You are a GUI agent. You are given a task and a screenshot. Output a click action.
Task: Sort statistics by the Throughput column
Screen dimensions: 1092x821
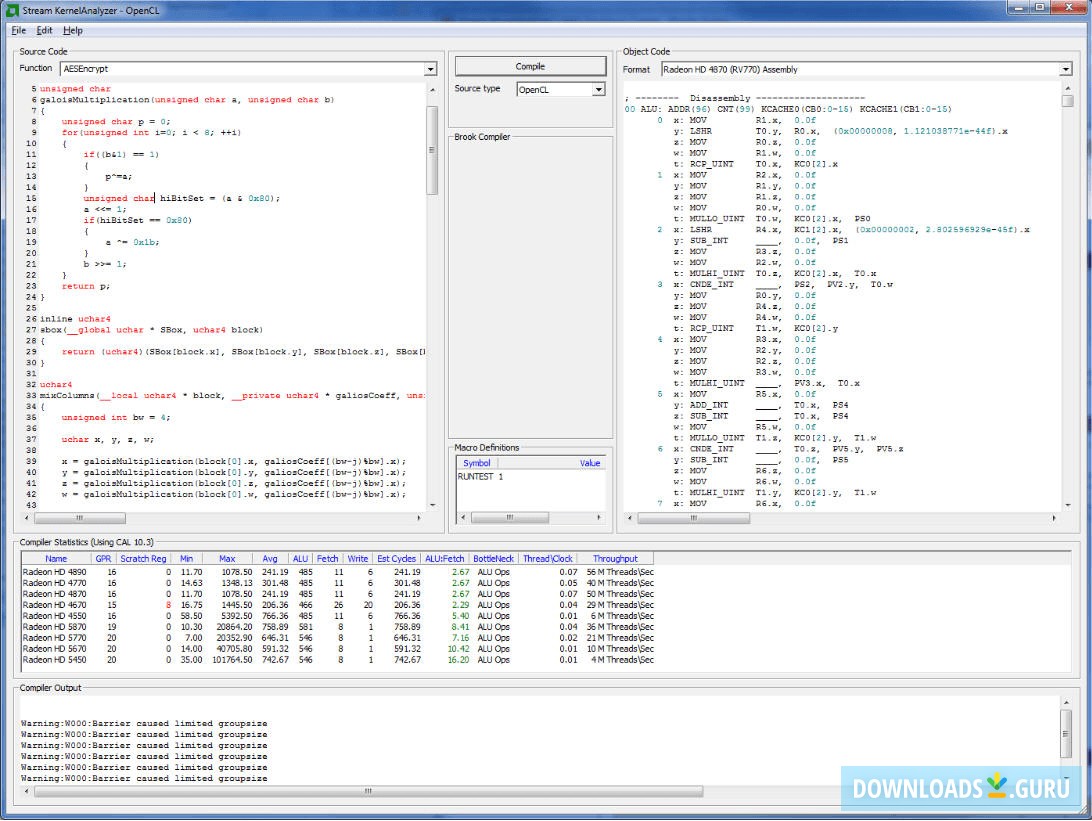[616, 558]
